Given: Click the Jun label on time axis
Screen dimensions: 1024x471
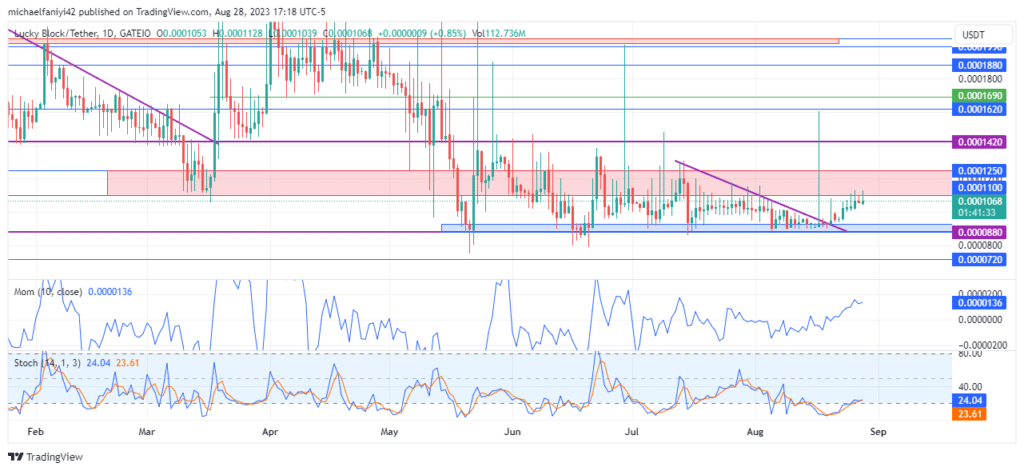Looking at the screenshot, I should pyautogui.click(x=513, y=432).
